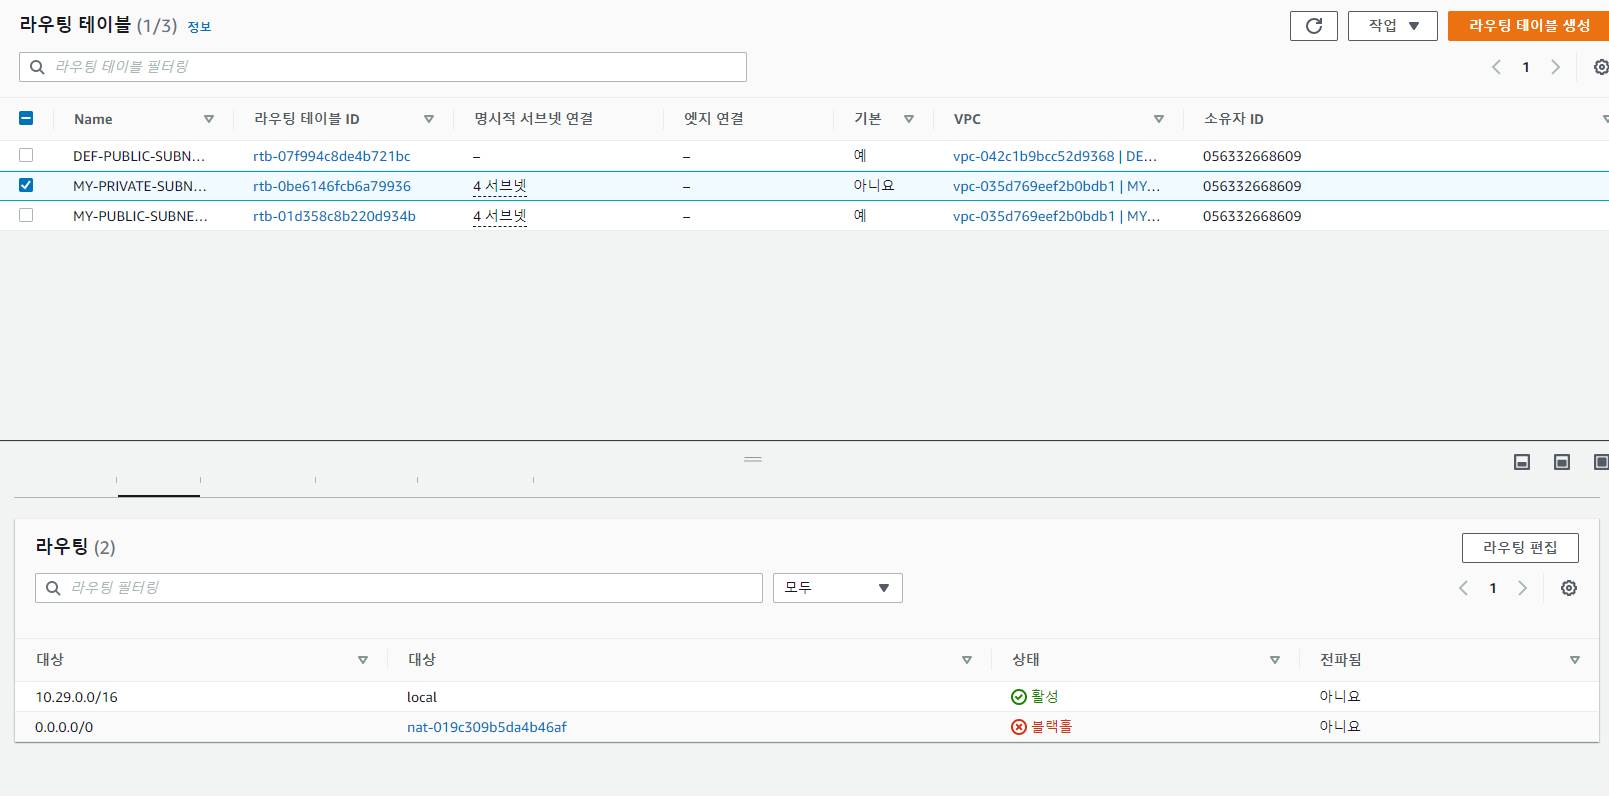Expand details panel to full screen

pyautogui.click(x=1601, y=462)
